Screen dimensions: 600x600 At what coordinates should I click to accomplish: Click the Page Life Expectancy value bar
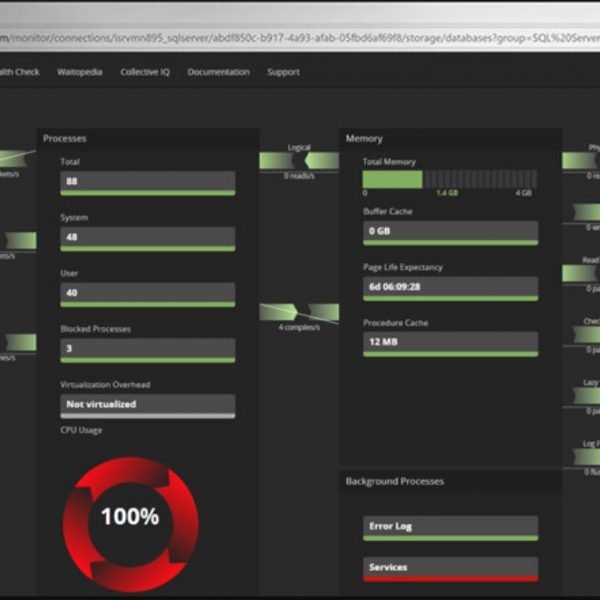[x=450, y=289]
